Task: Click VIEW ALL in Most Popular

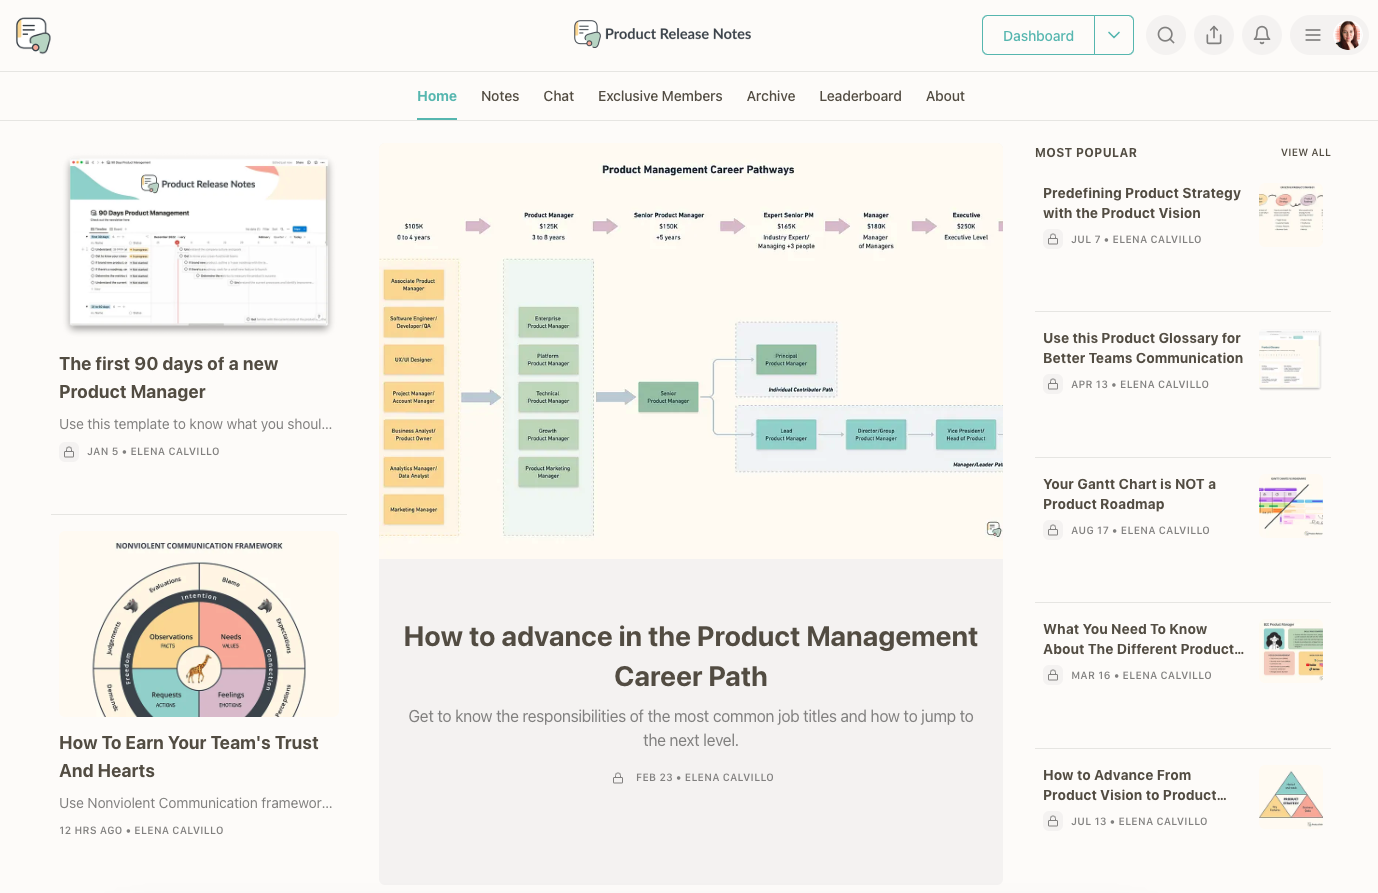Action: coord(1306,153)
